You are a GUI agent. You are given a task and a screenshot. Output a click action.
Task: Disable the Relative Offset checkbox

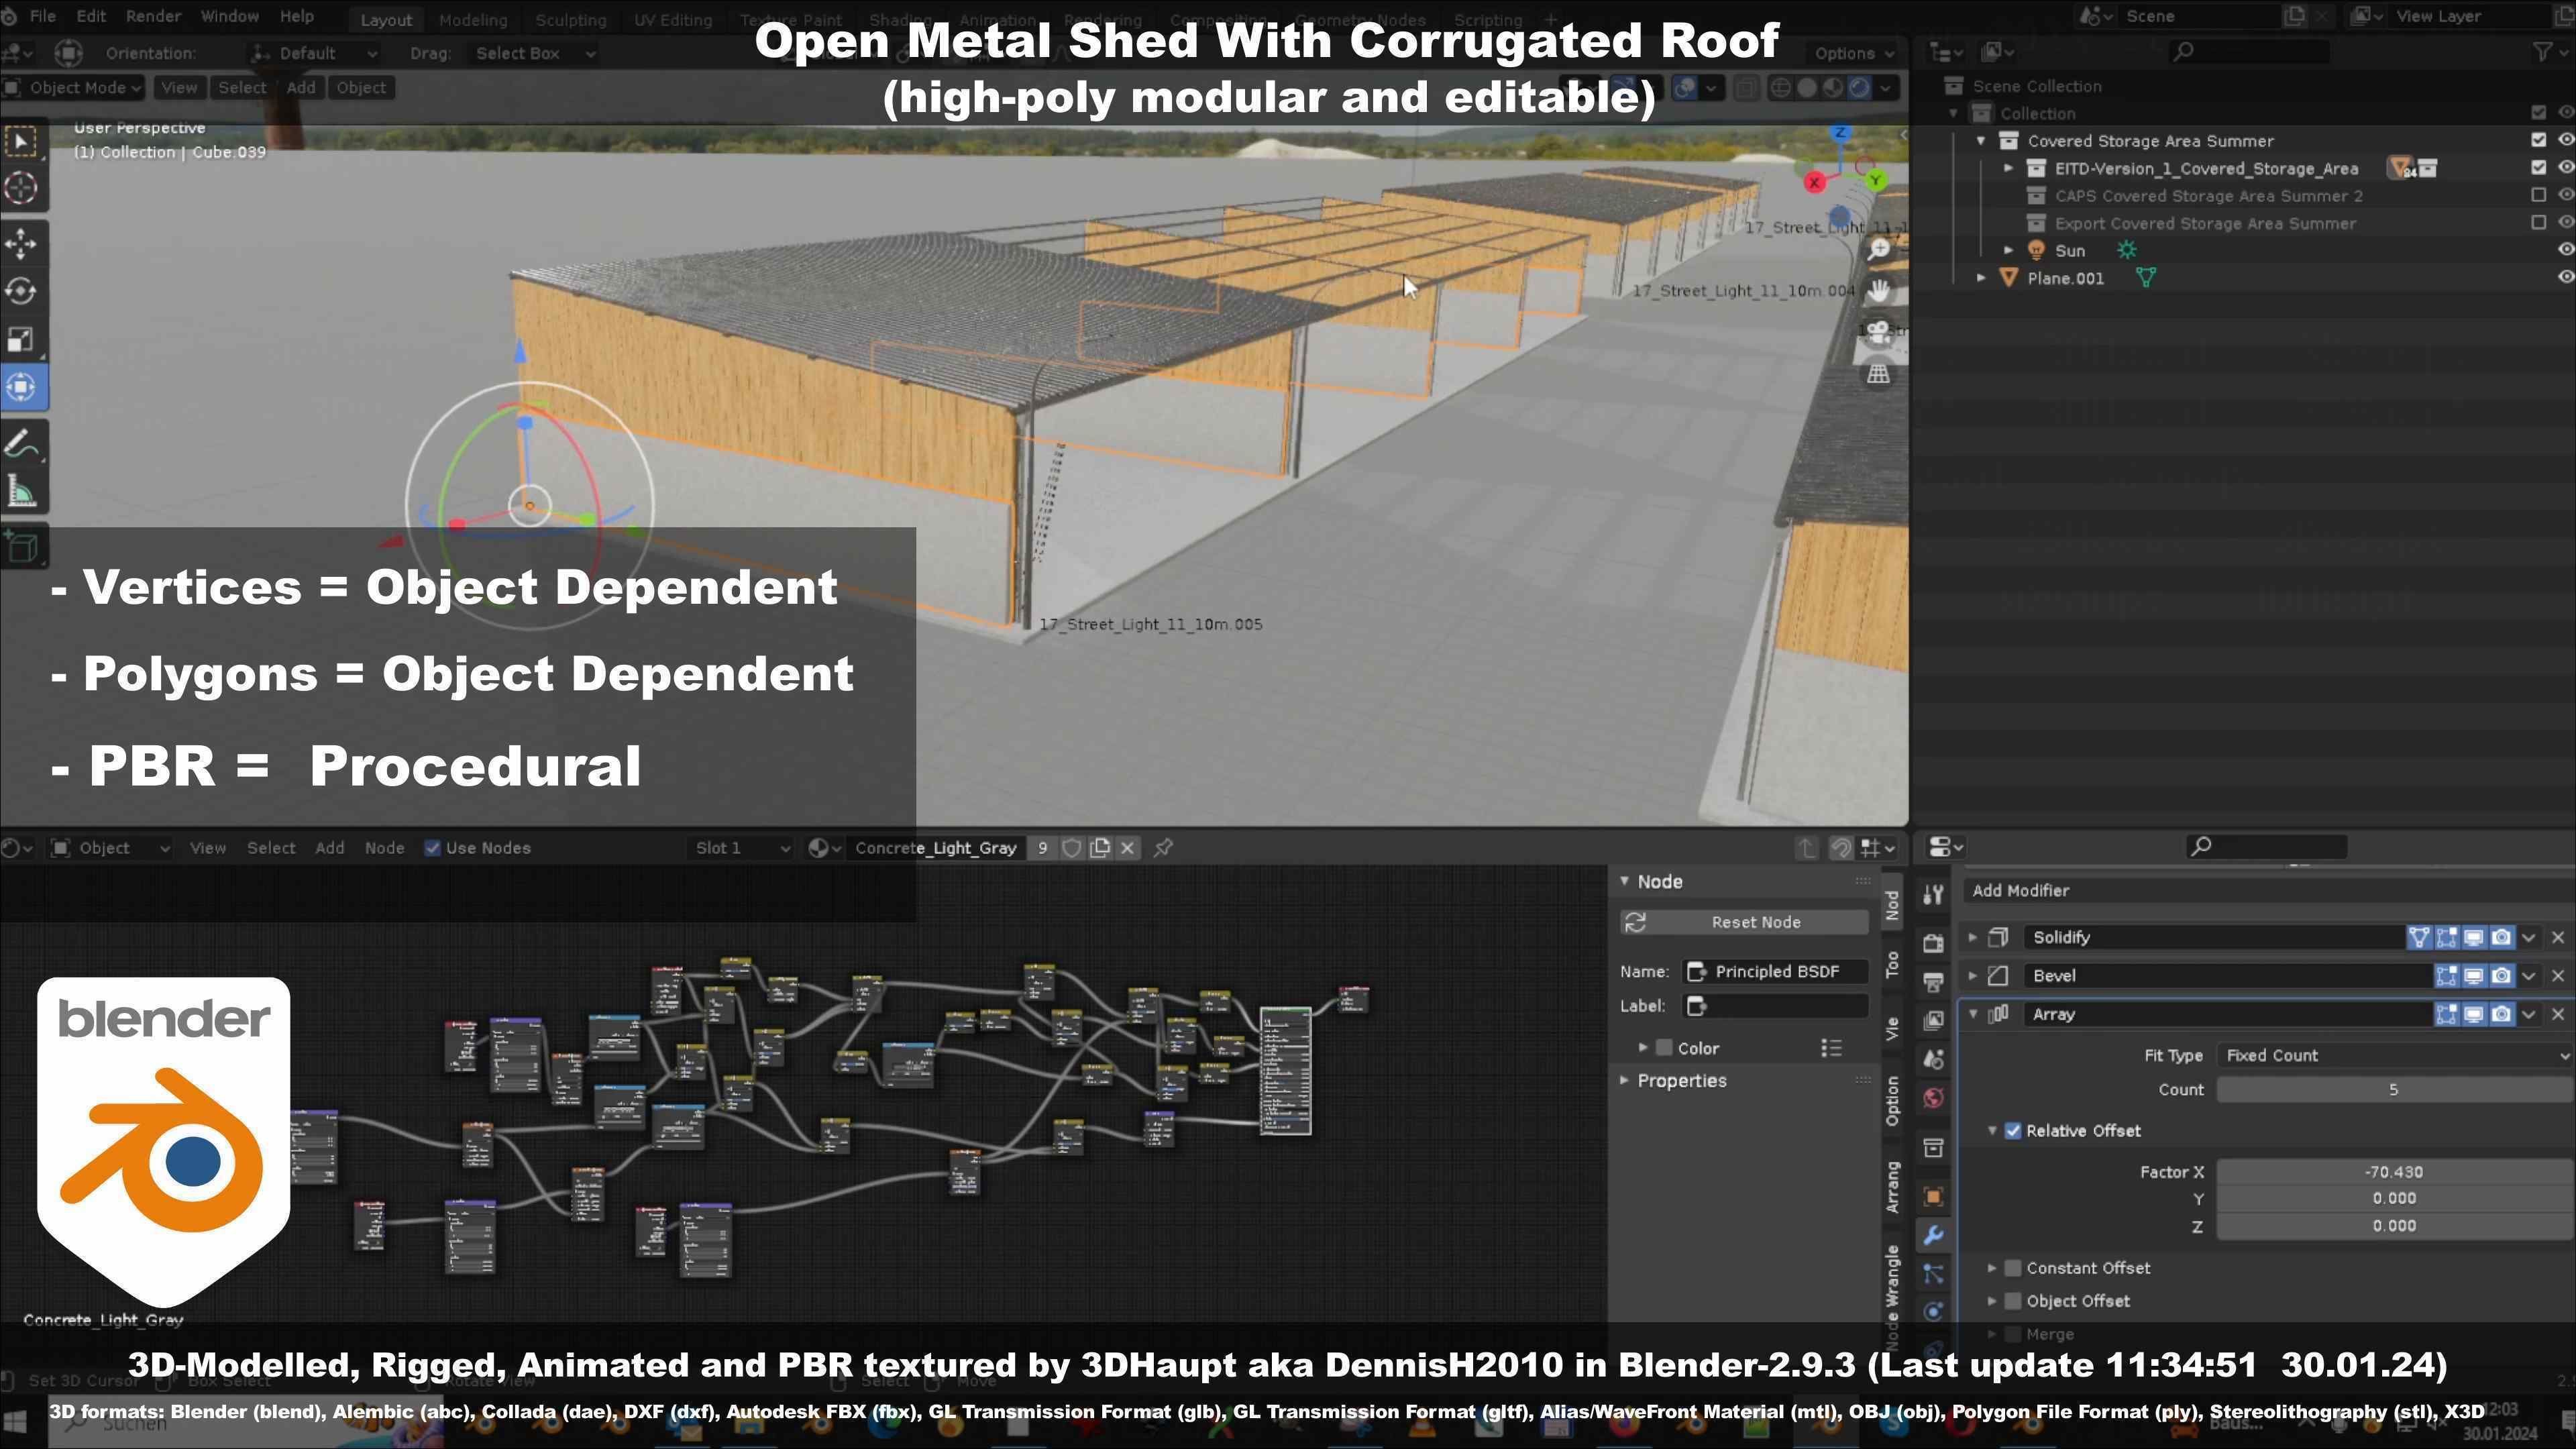[x=2013, y=1131]
